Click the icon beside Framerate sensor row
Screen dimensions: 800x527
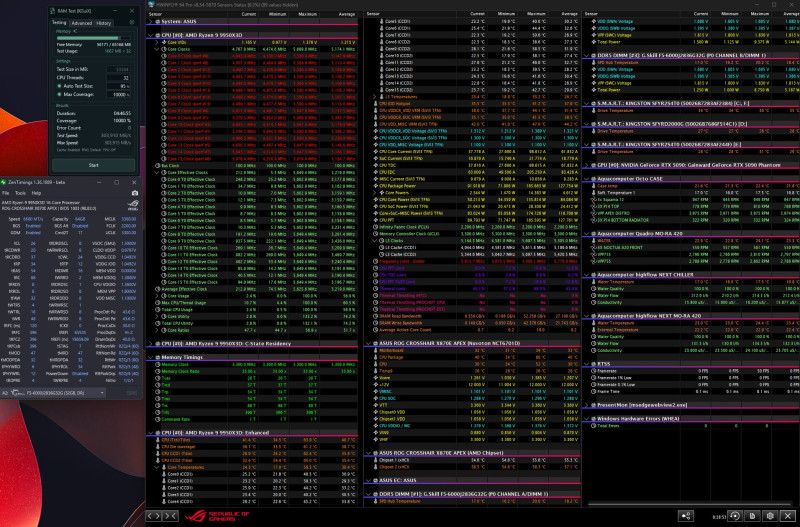pos(594,371)
